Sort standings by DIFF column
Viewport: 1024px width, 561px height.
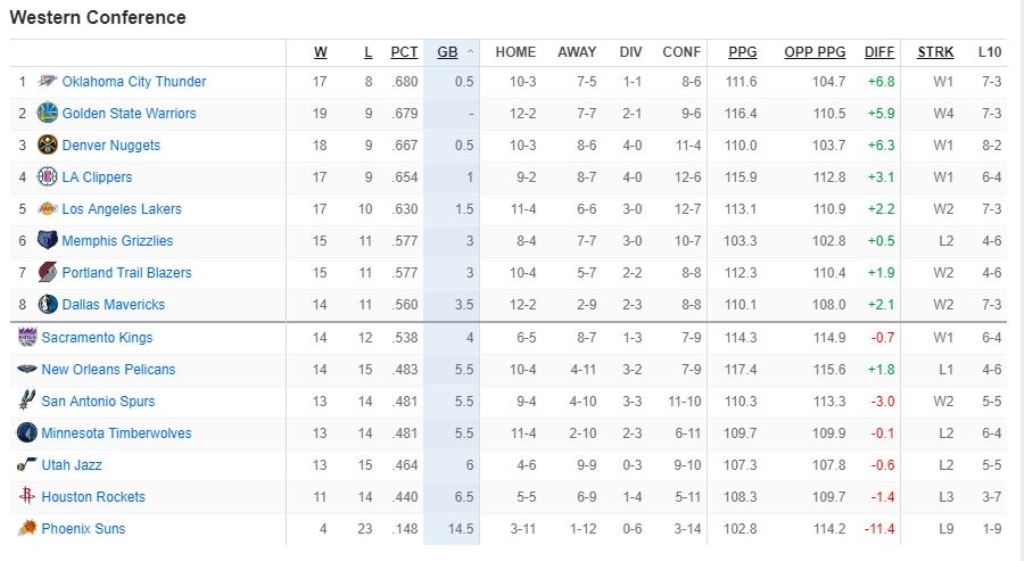click(878, 52)
